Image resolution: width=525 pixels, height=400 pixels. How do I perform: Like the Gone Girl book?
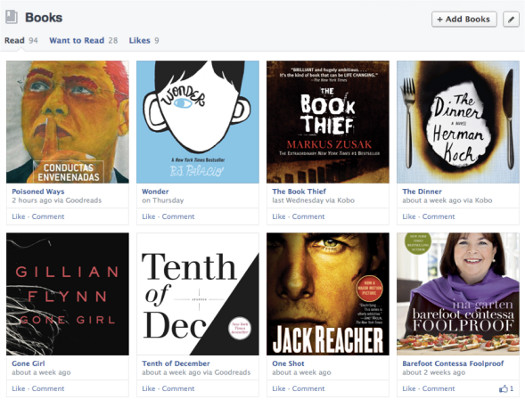[18, 389]
